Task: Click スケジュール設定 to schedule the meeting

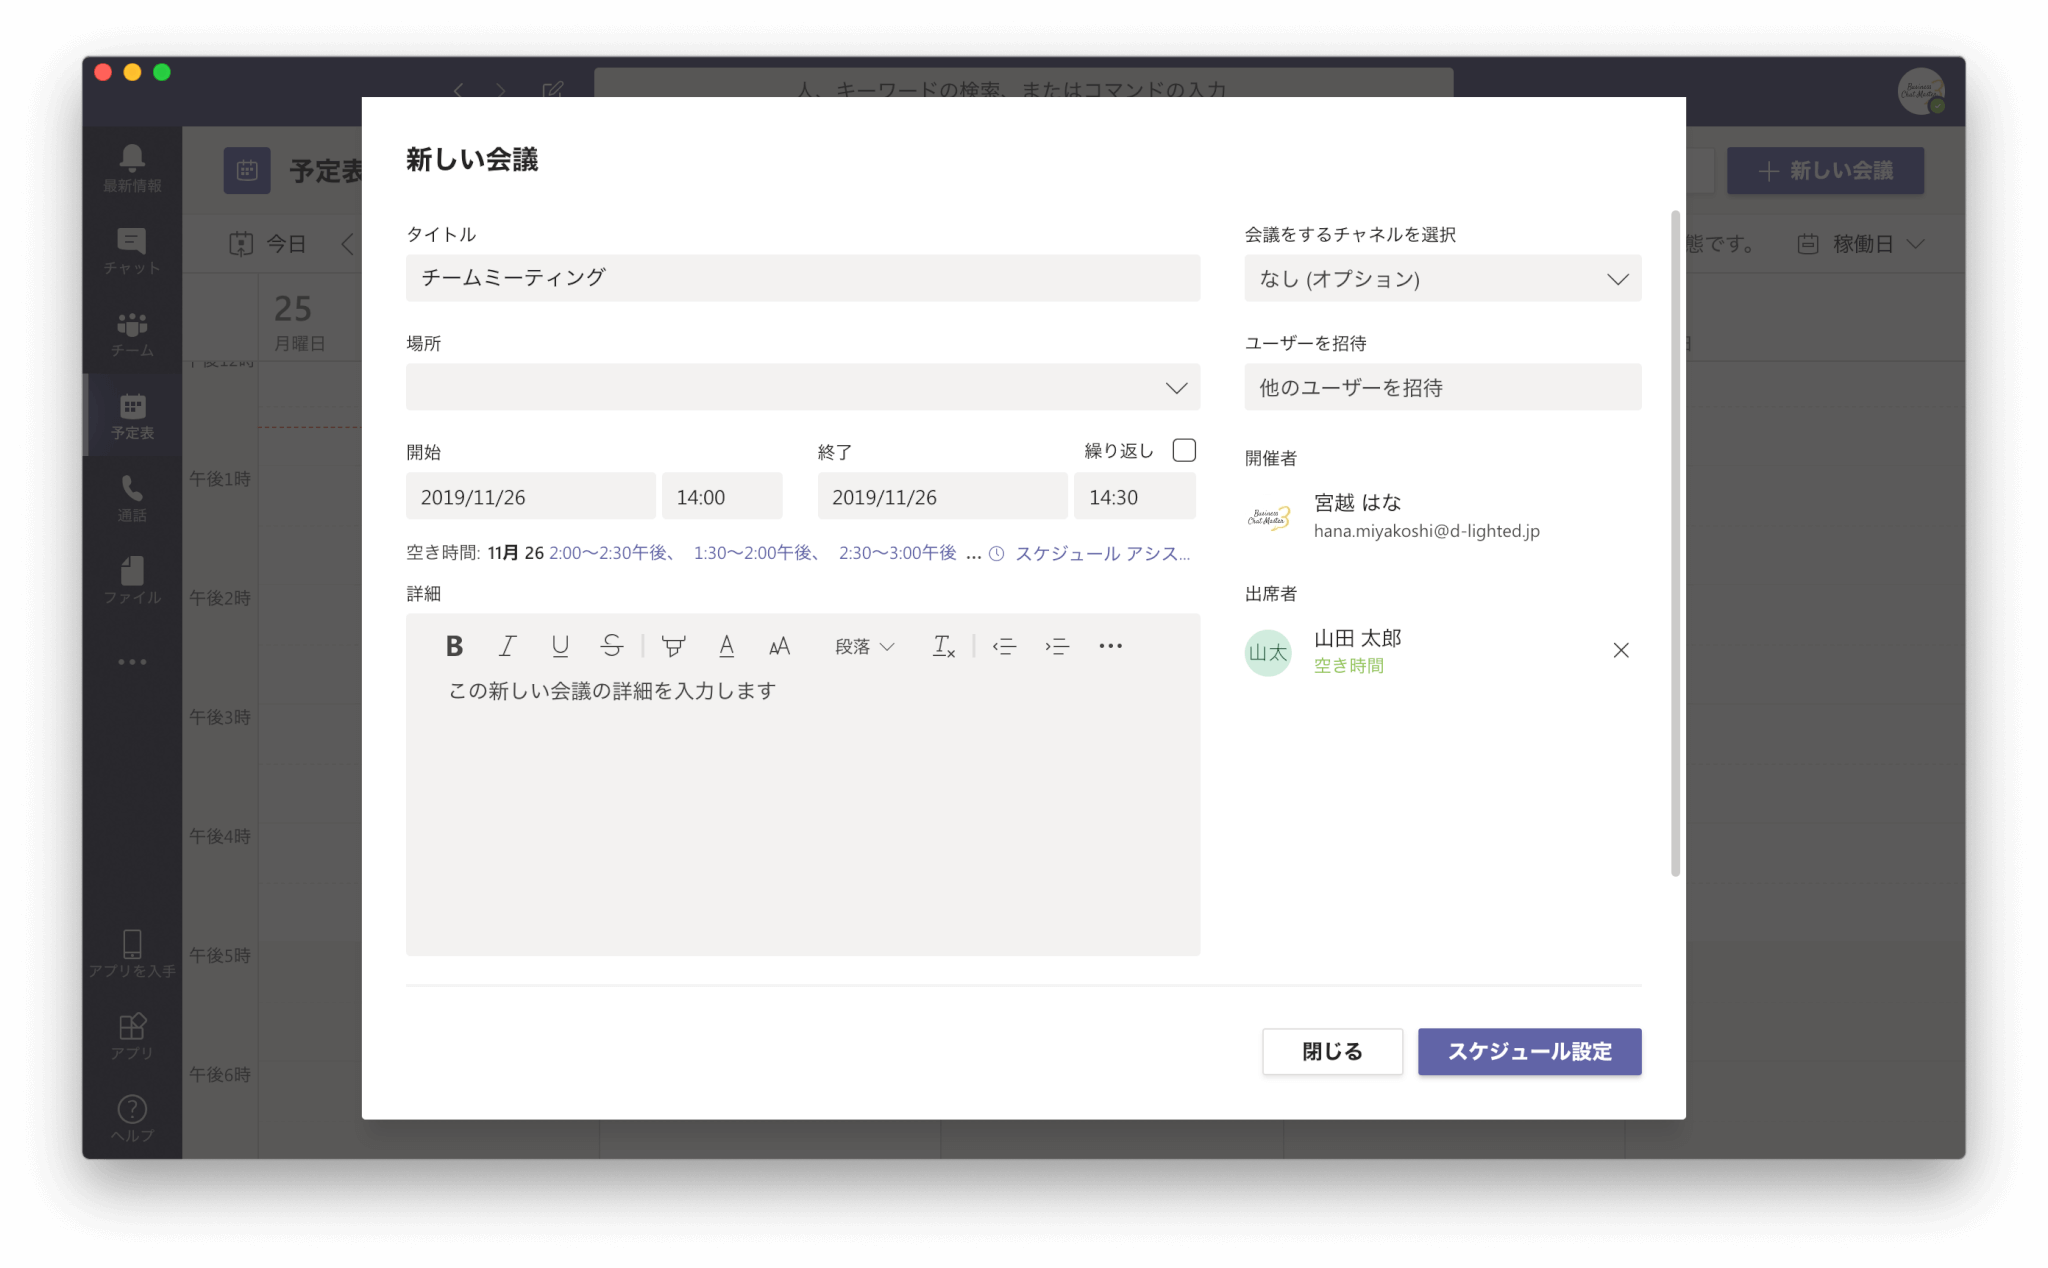Action: pos(1529,1051)
